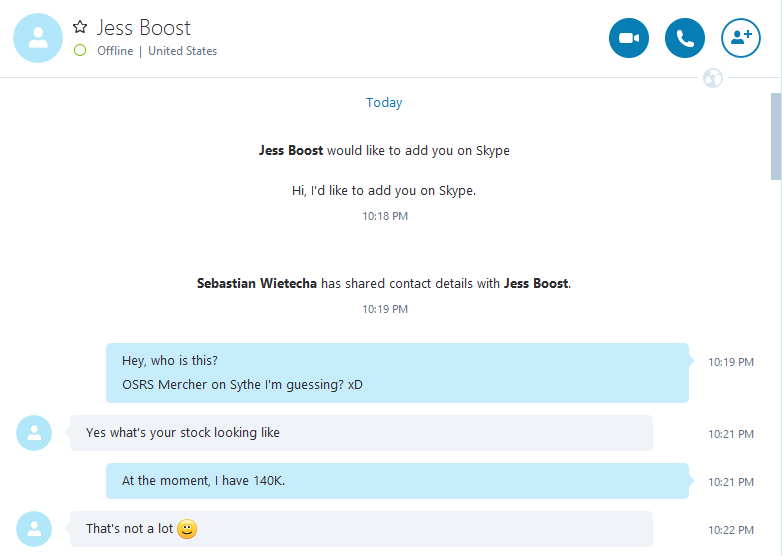The width and height of the screenshot is (782, 556).
Task: Click the avatar beside 'That's not a lot' message
Action: (34, 529)
